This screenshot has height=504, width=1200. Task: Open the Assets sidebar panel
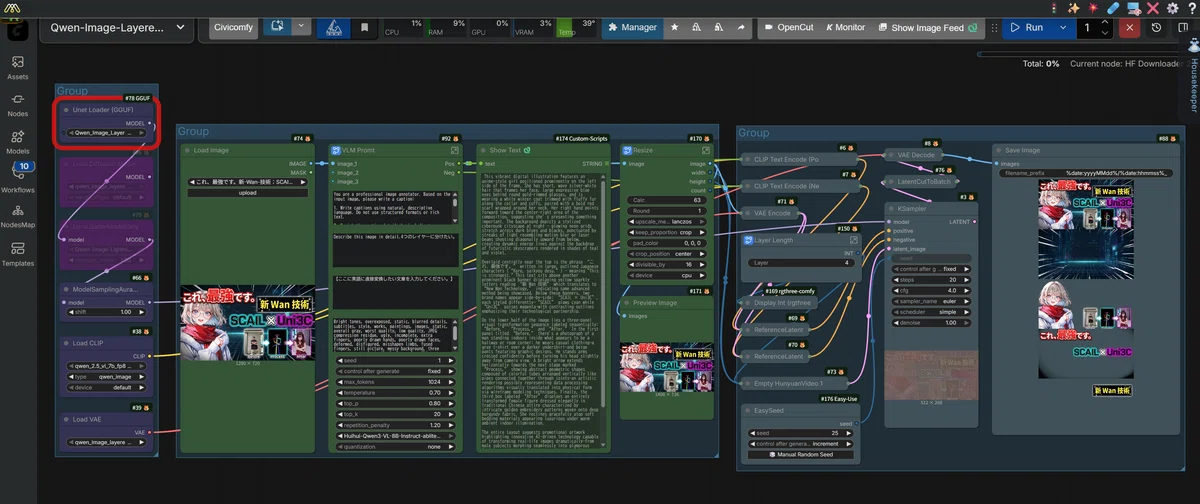18,68
